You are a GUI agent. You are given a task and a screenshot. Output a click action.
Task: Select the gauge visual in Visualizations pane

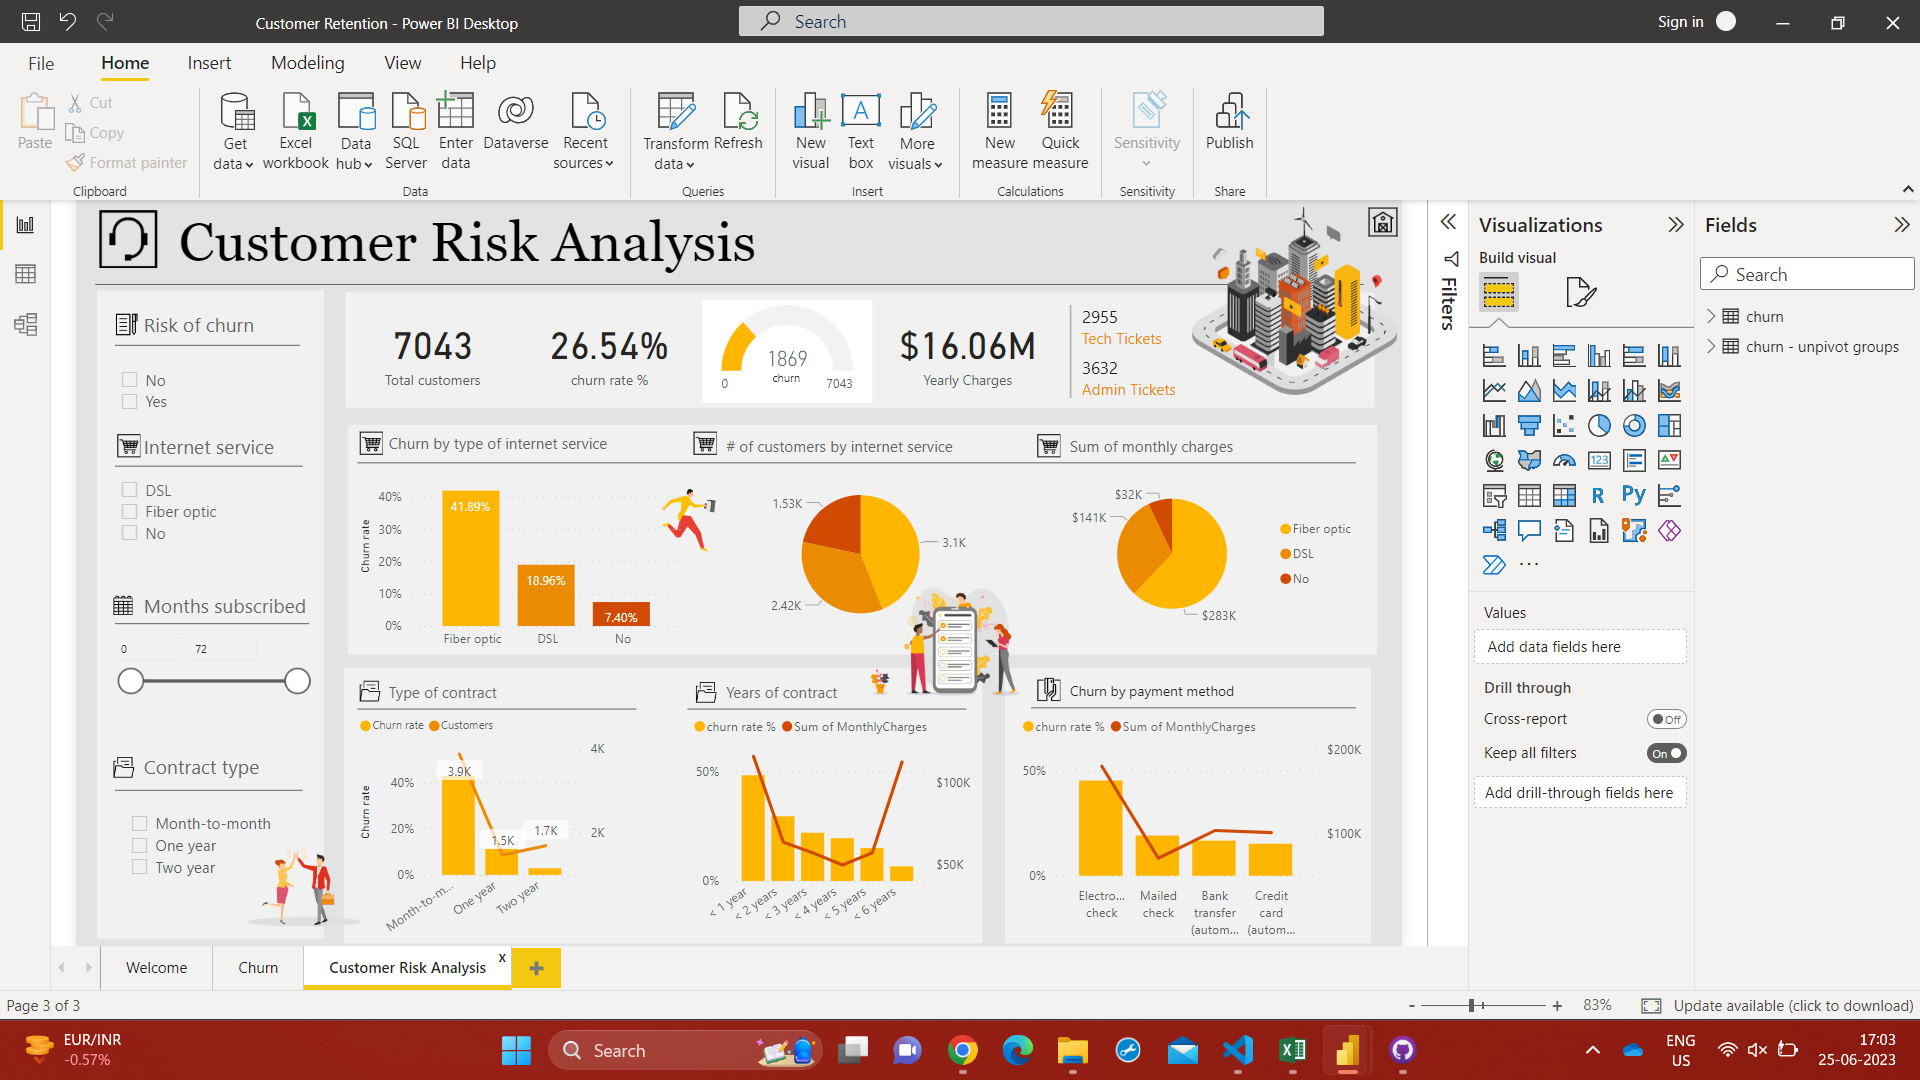(1564, 460)
